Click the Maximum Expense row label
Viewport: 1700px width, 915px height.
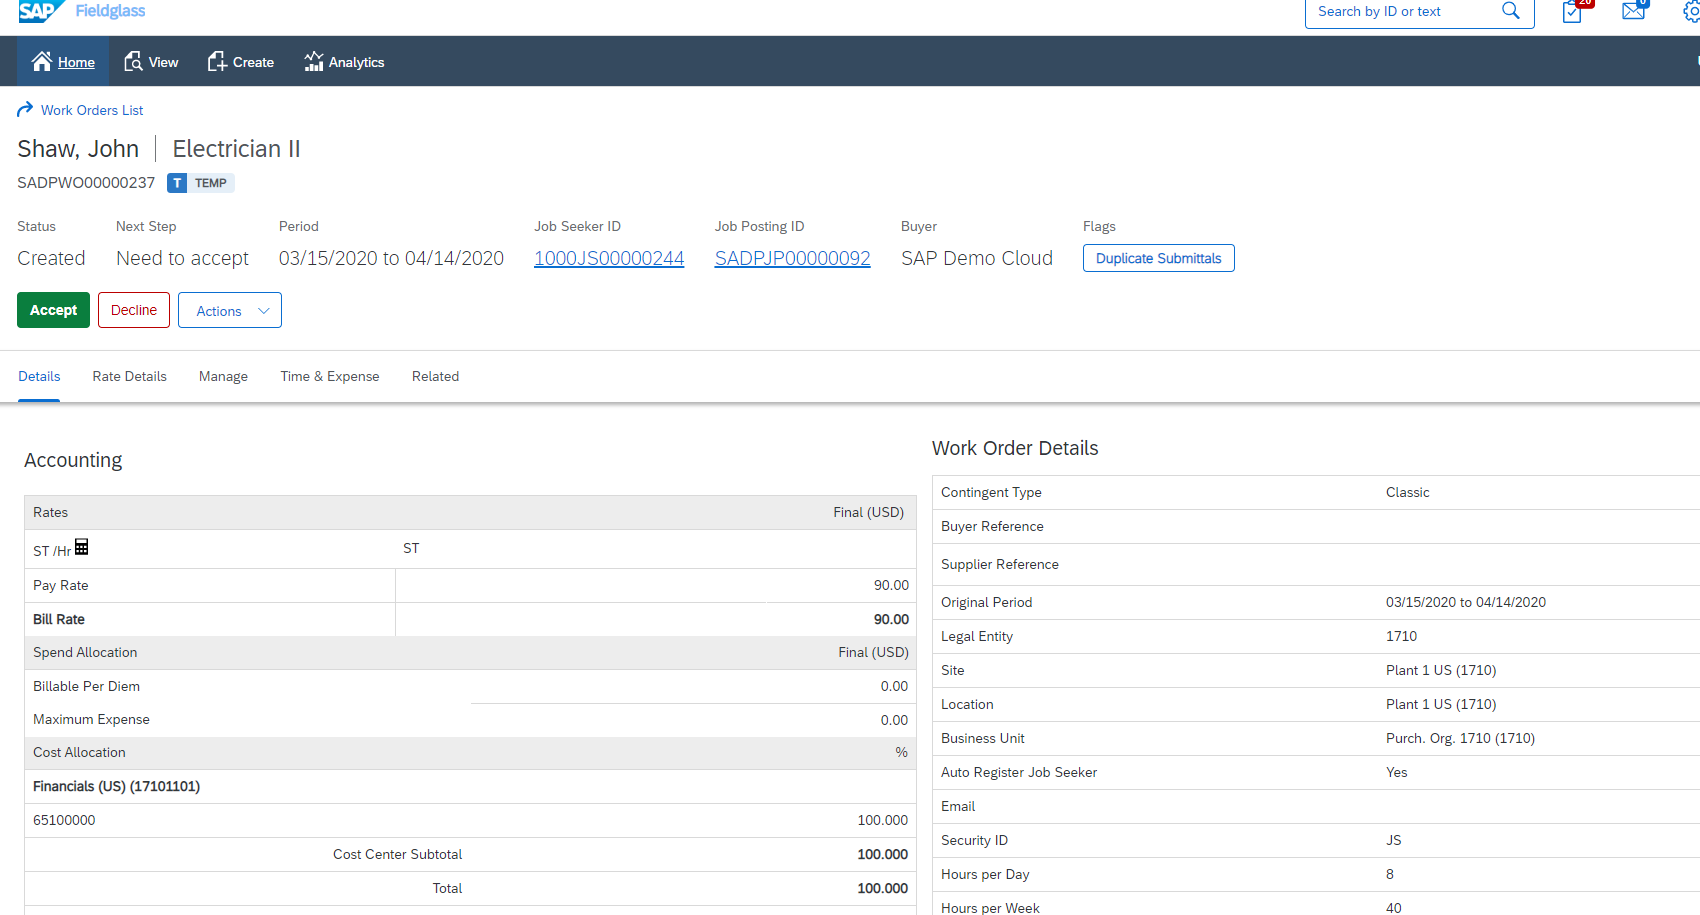91,719
